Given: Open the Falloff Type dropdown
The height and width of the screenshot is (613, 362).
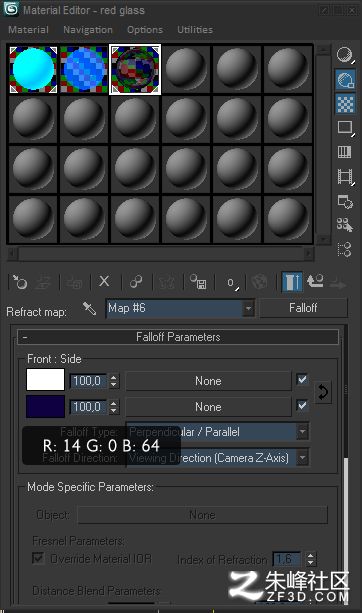Looking at the screenshot, I should [x=217, y=432].
